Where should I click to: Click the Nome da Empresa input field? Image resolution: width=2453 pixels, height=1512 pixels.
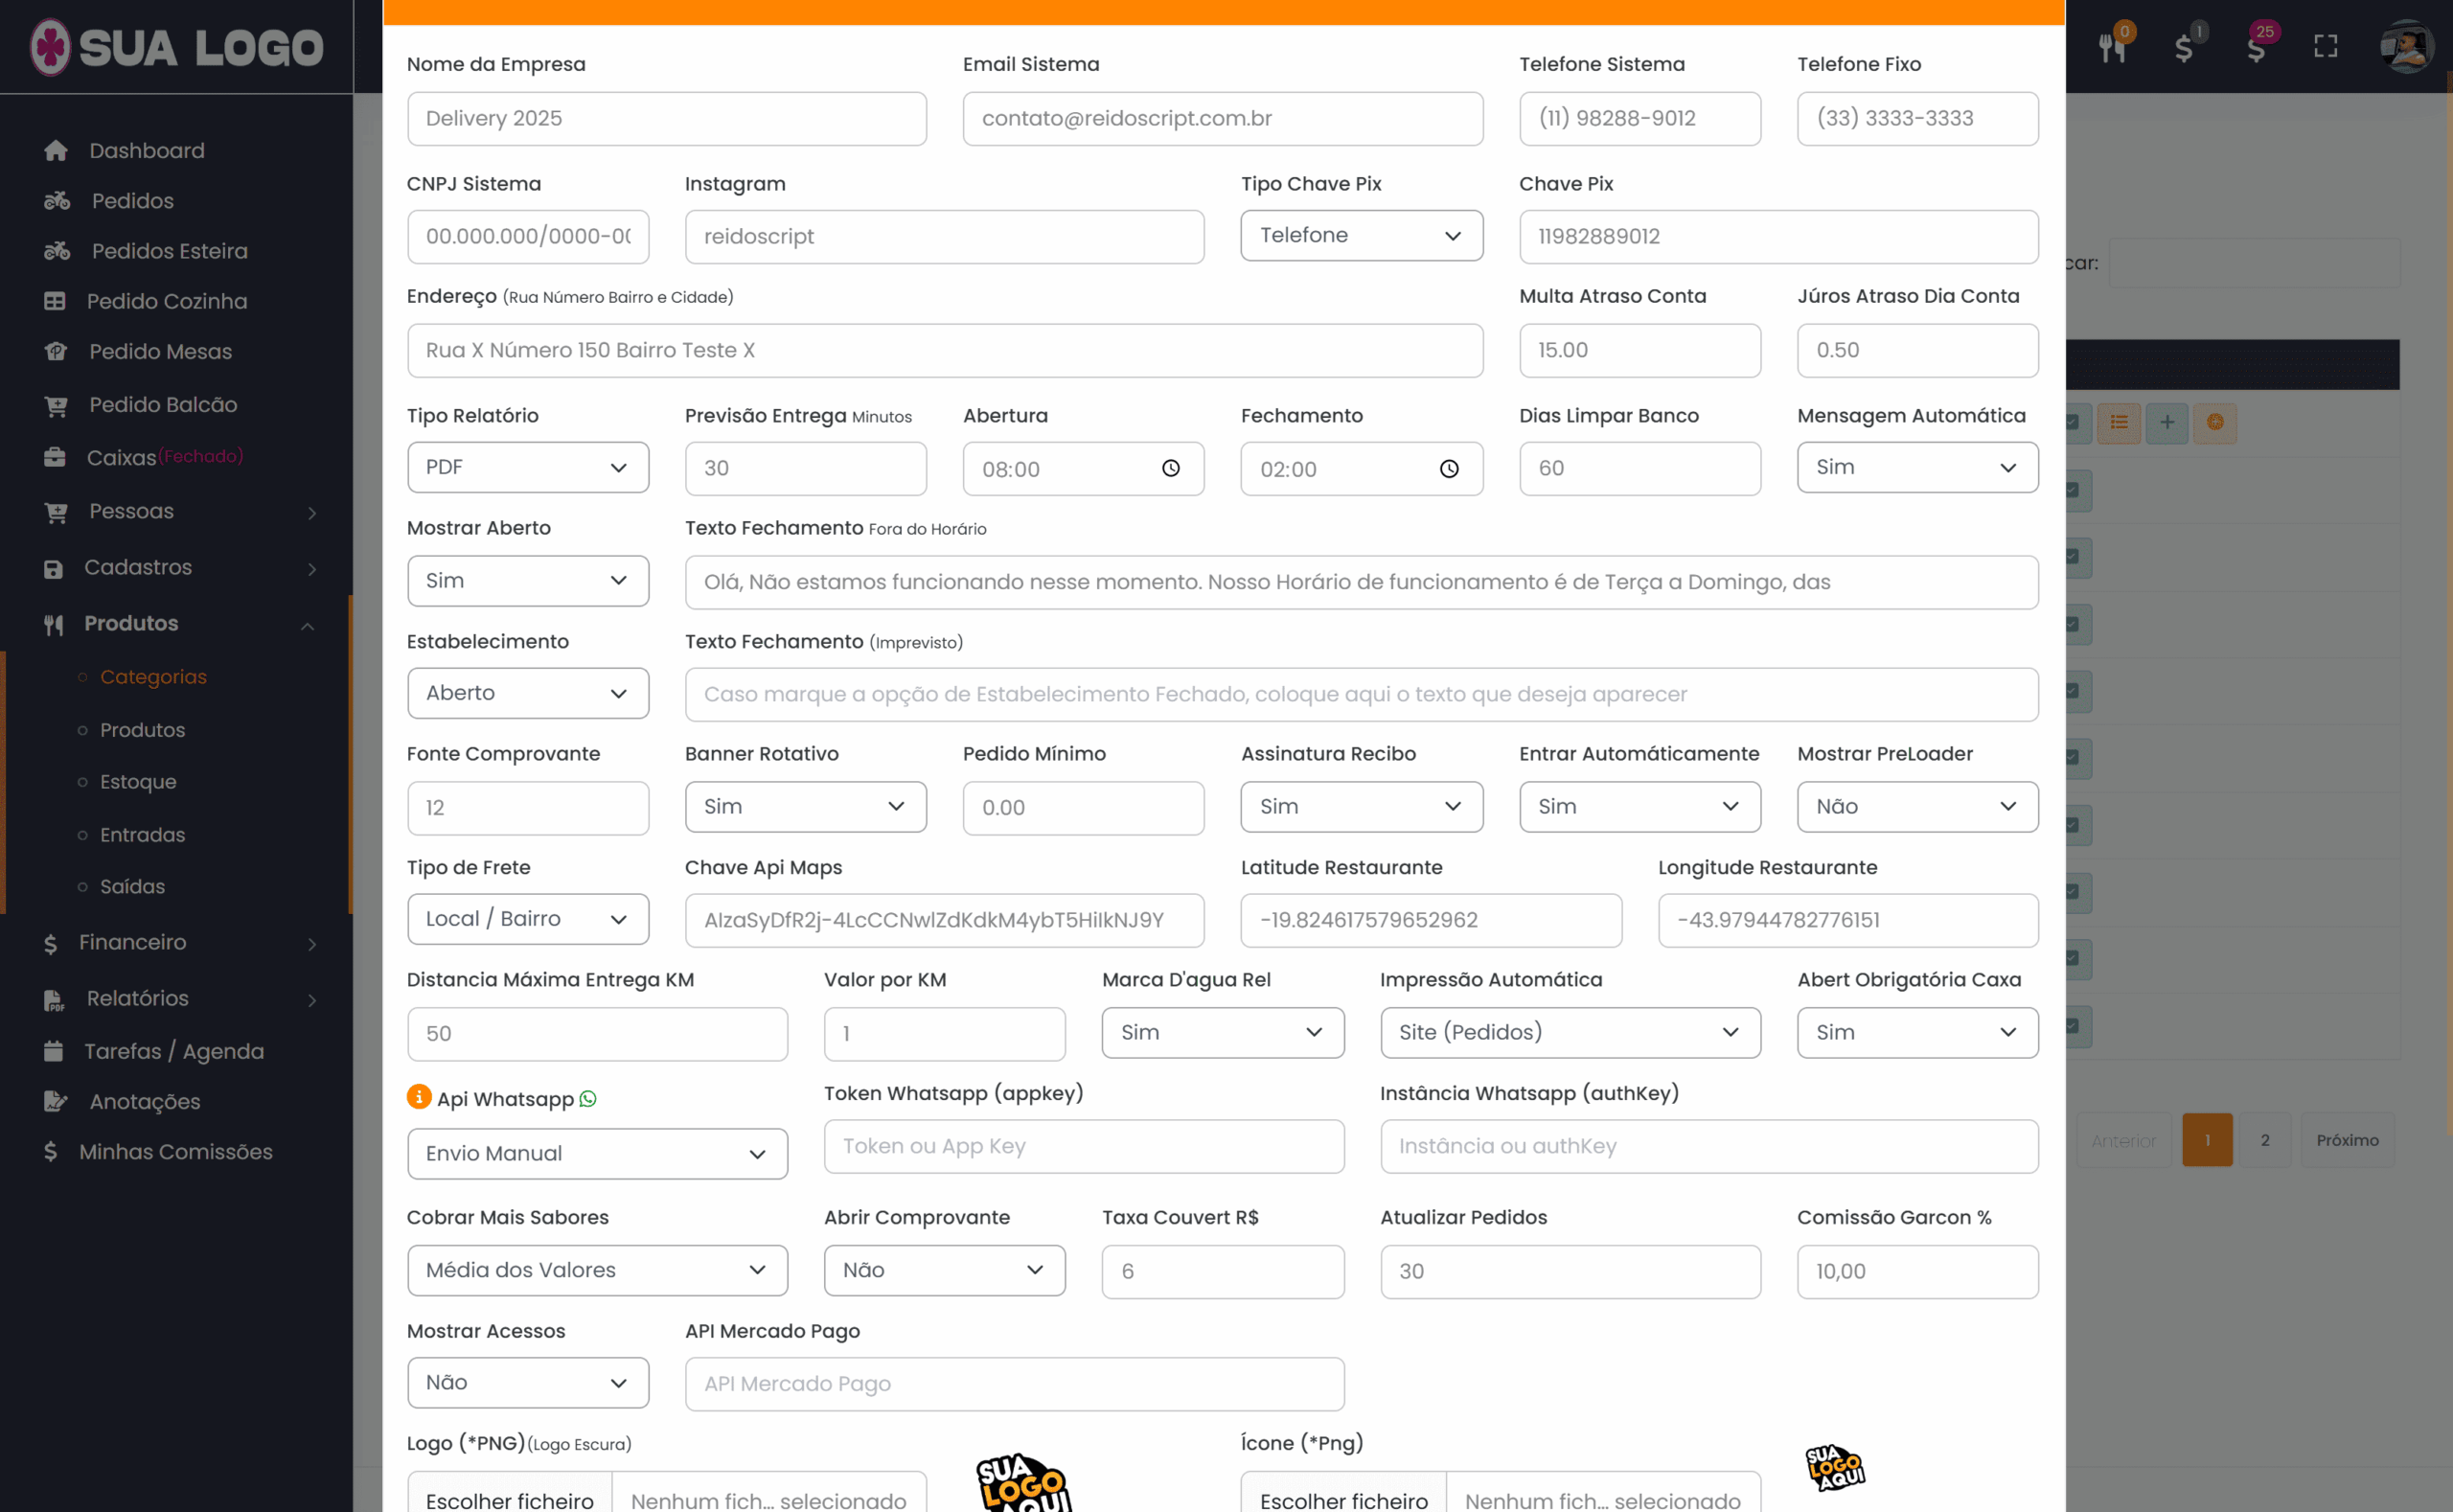point(666,119)
